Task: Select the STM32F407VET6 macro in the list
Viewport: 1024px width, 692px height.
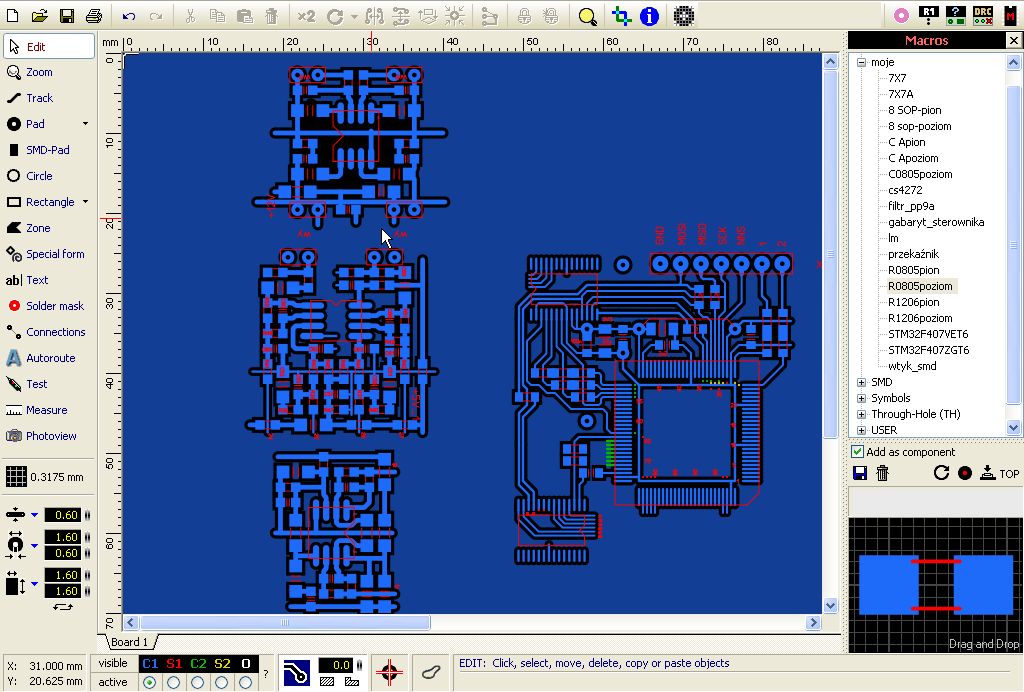Action: [x=928, y=334]
